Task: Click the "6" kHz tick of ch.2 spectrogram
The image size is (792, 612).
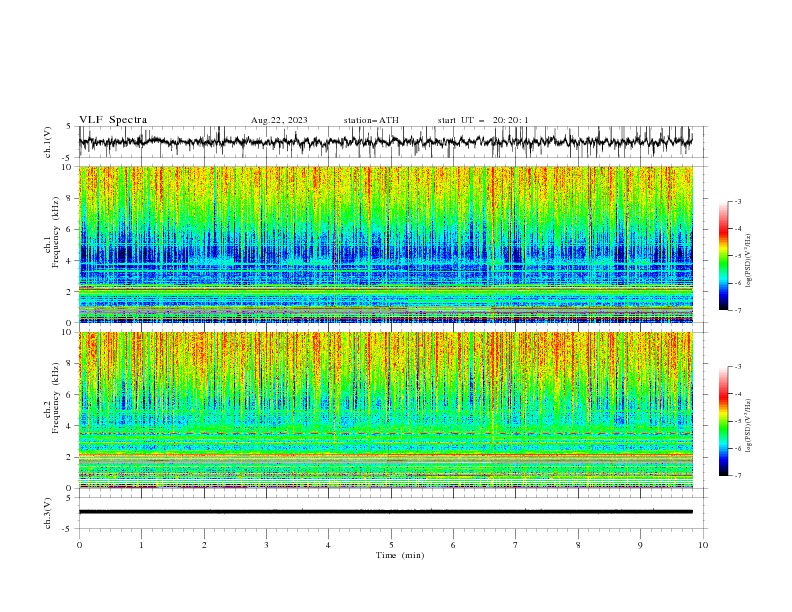Action: pyautogui.click(x=70, y=395)
